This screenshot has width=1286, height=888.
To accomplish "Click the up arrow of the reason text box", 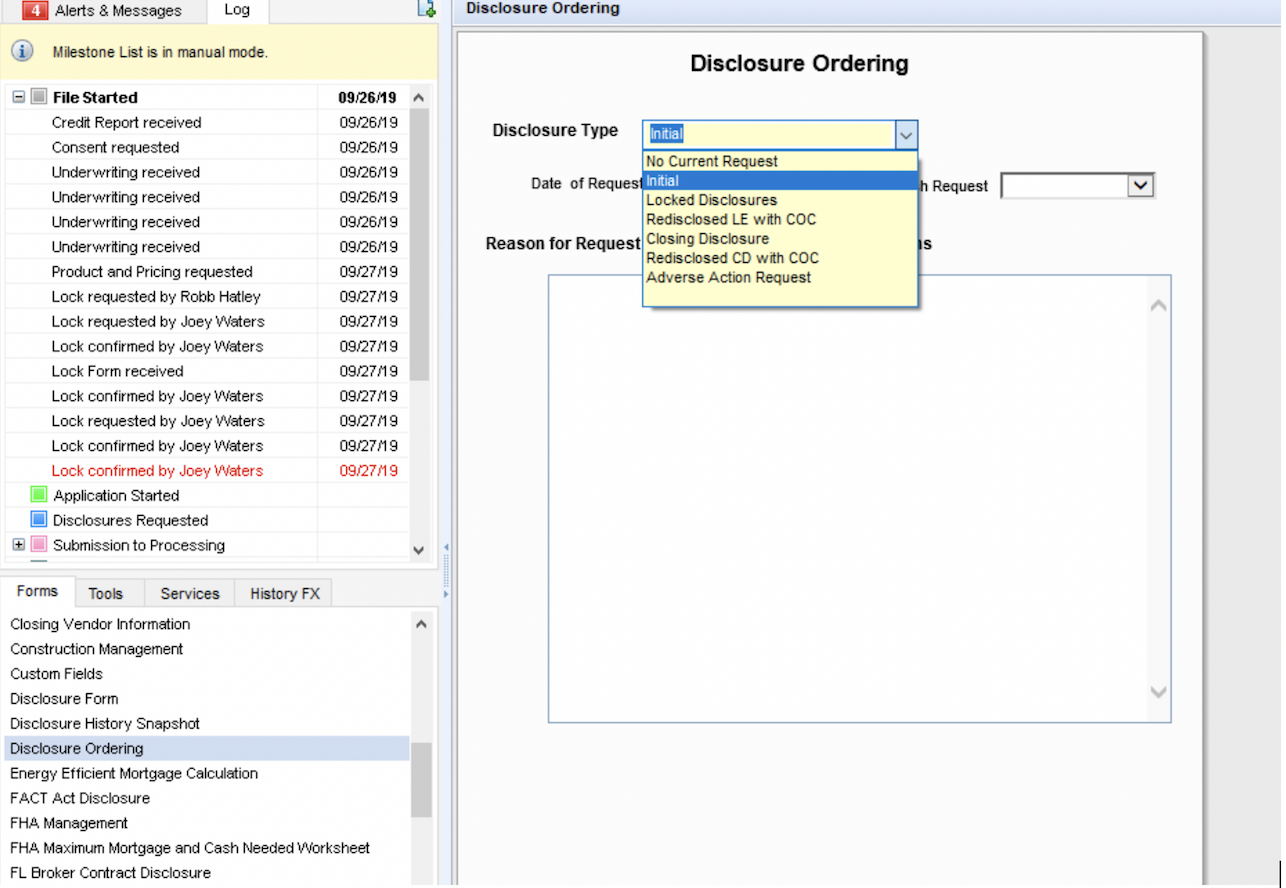I will (x=1159, y=306).
